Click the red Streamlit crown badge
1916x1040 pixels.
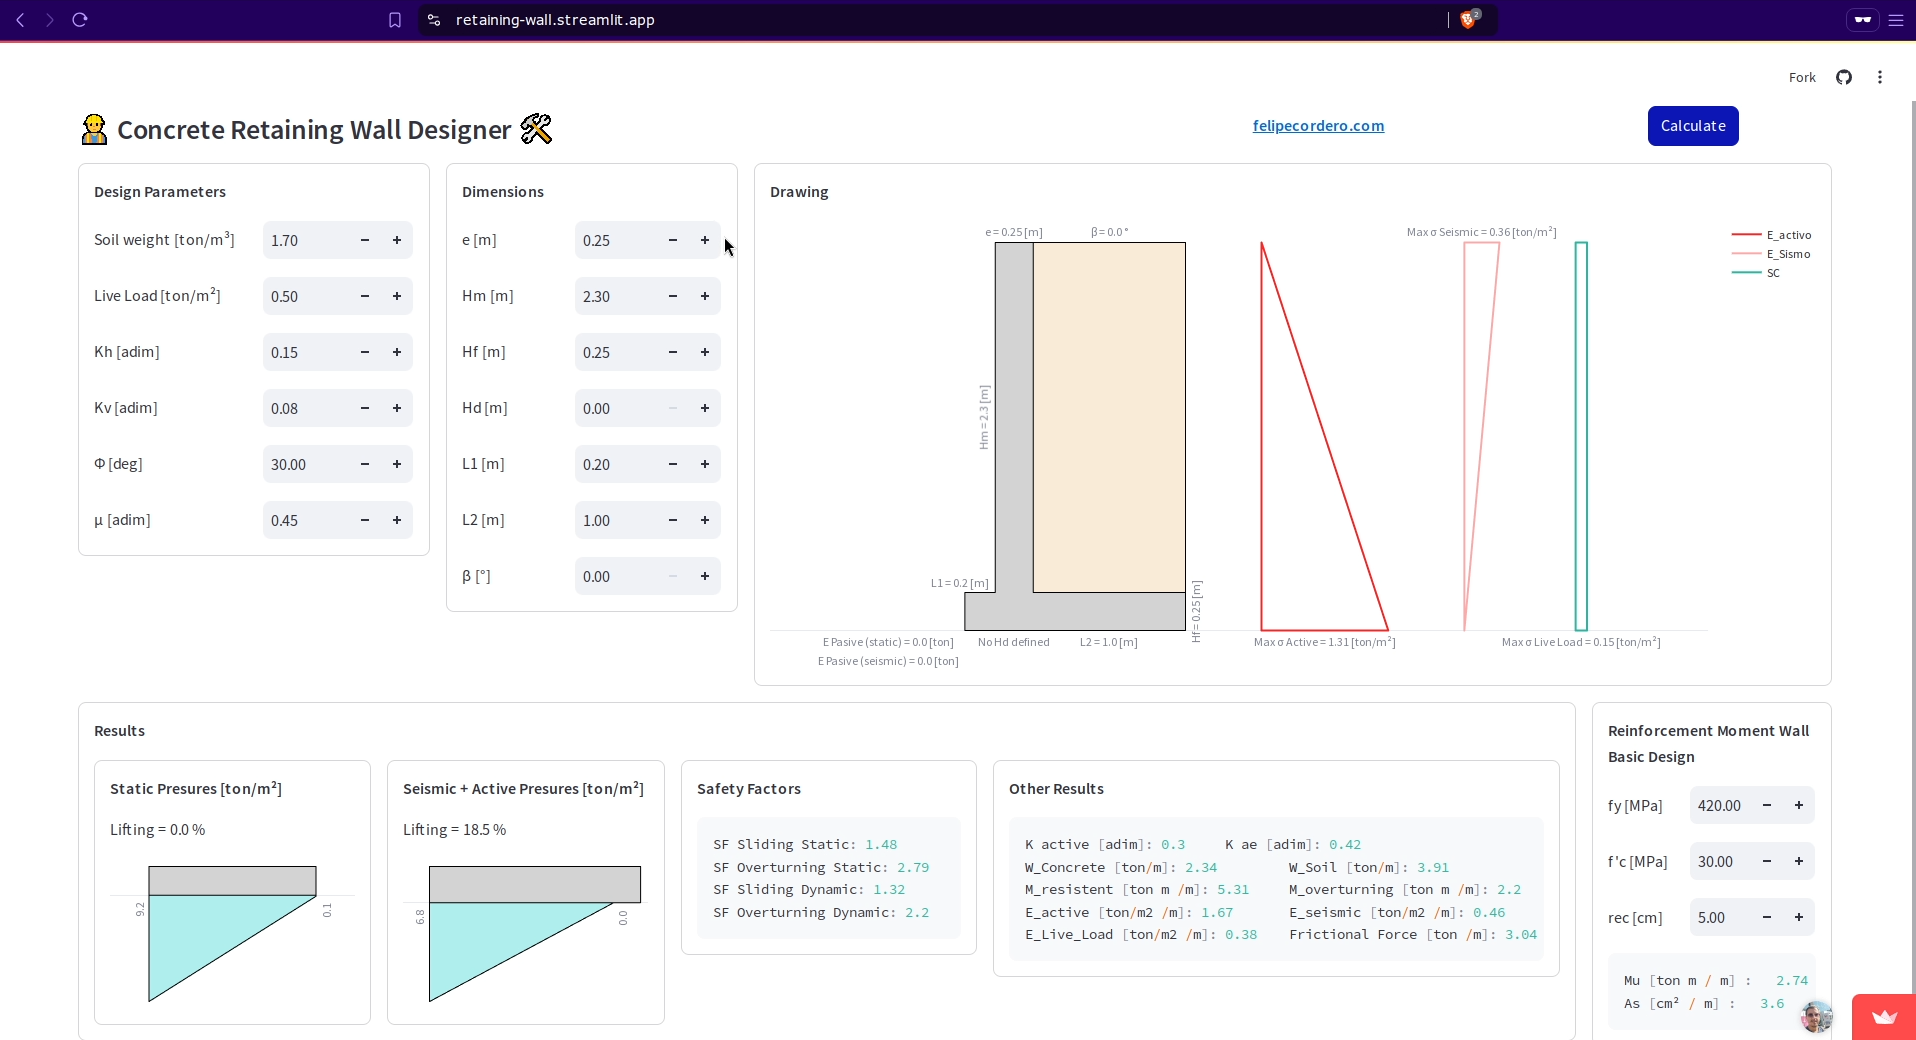(1884, 1017)
